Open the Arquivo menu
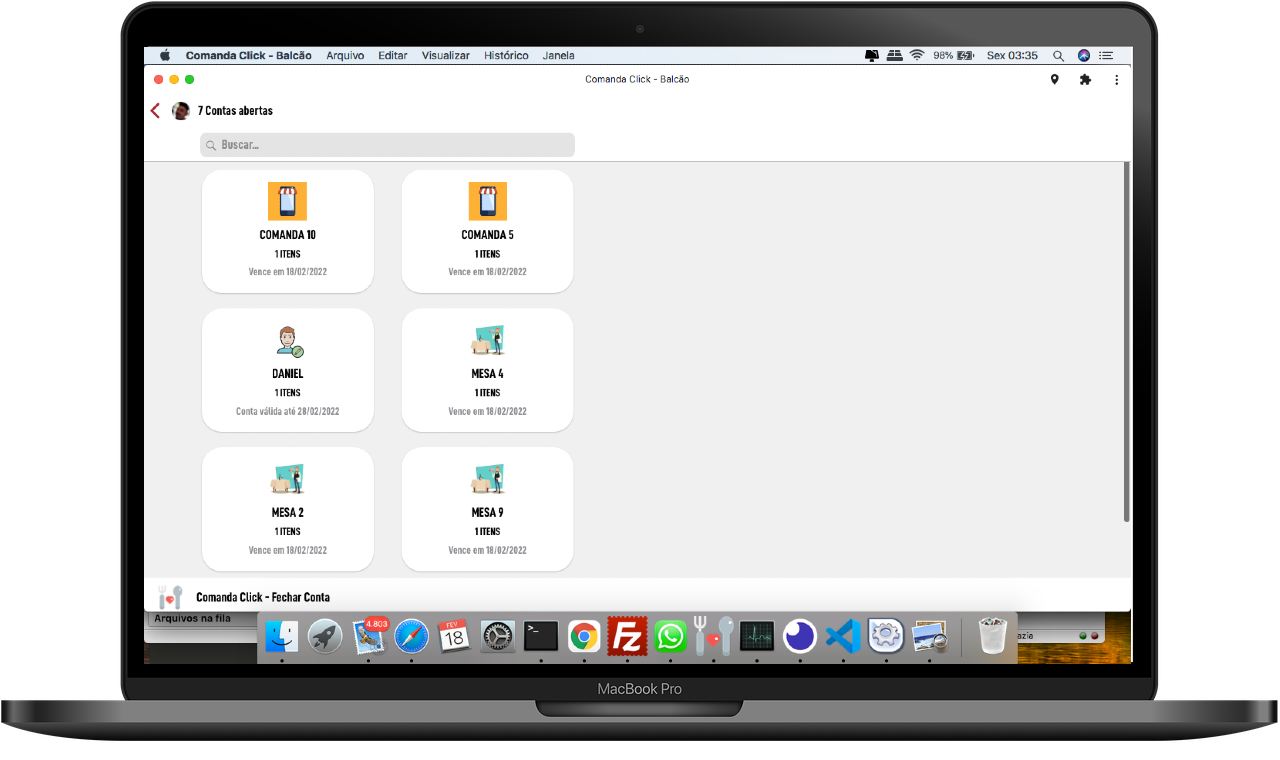1280x760 pixels. [345, 56]
